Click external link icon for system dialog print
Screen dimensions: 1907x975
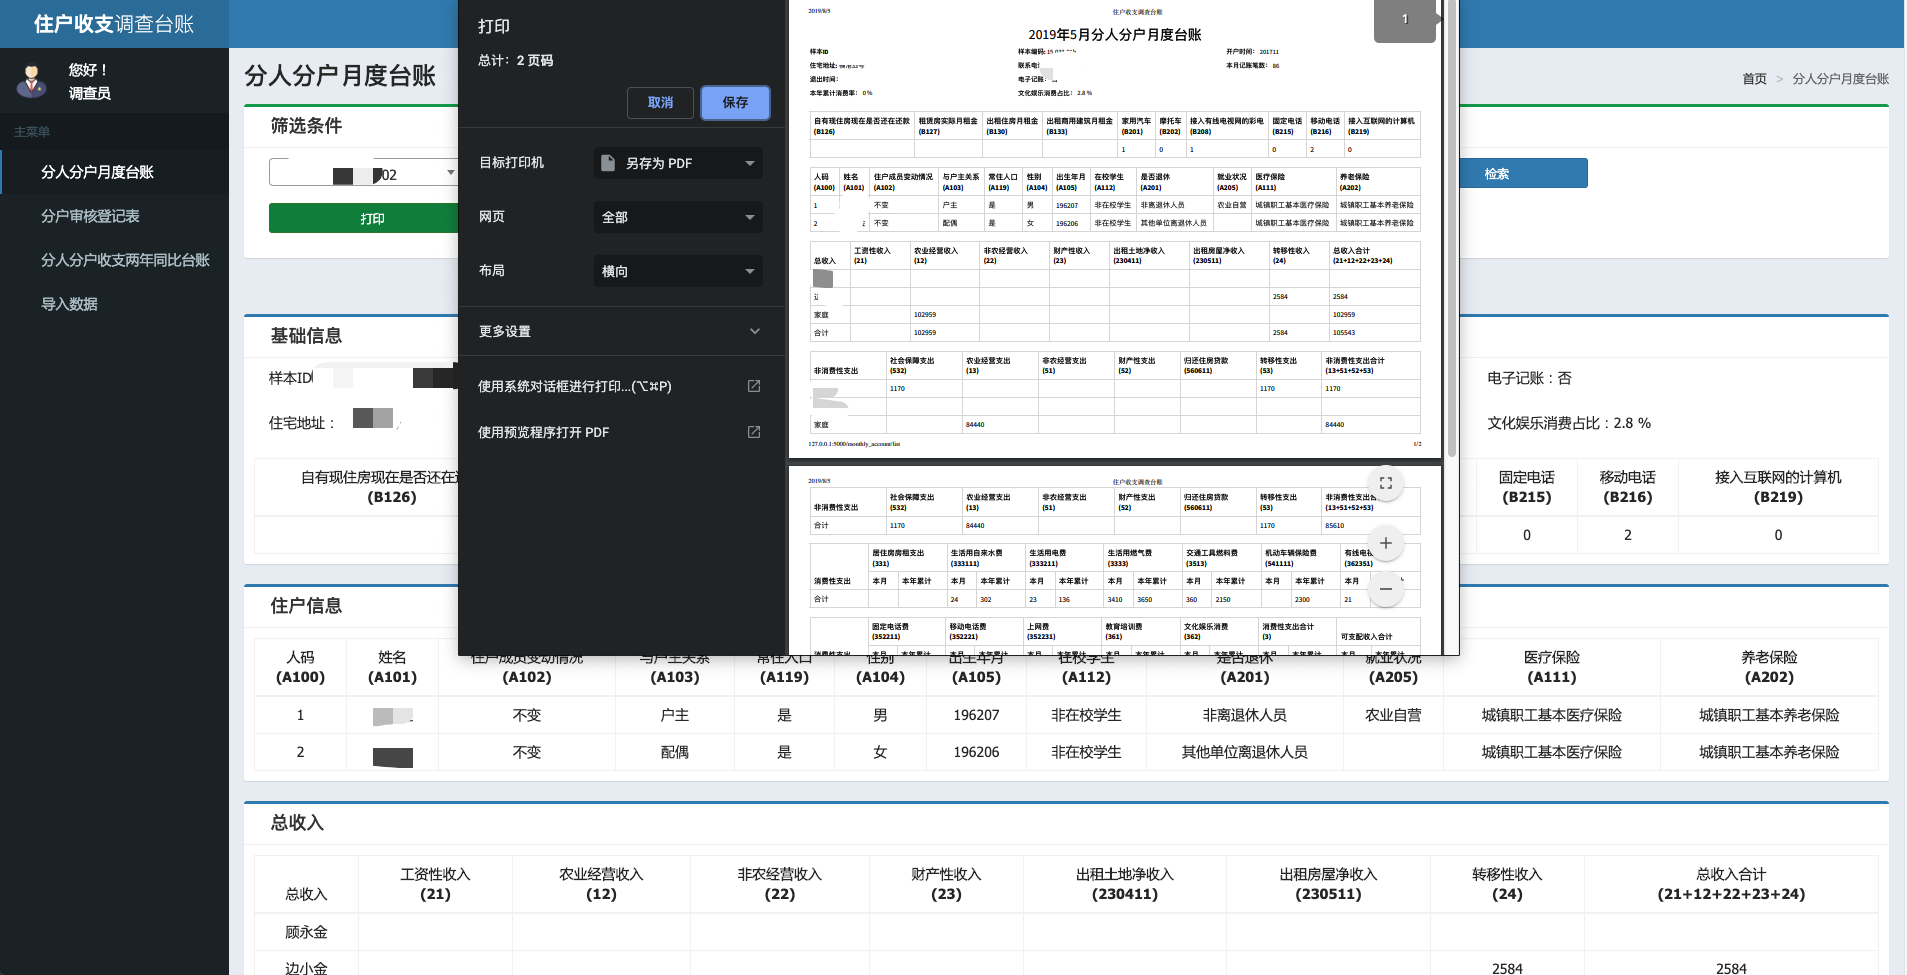pos(754,386)
